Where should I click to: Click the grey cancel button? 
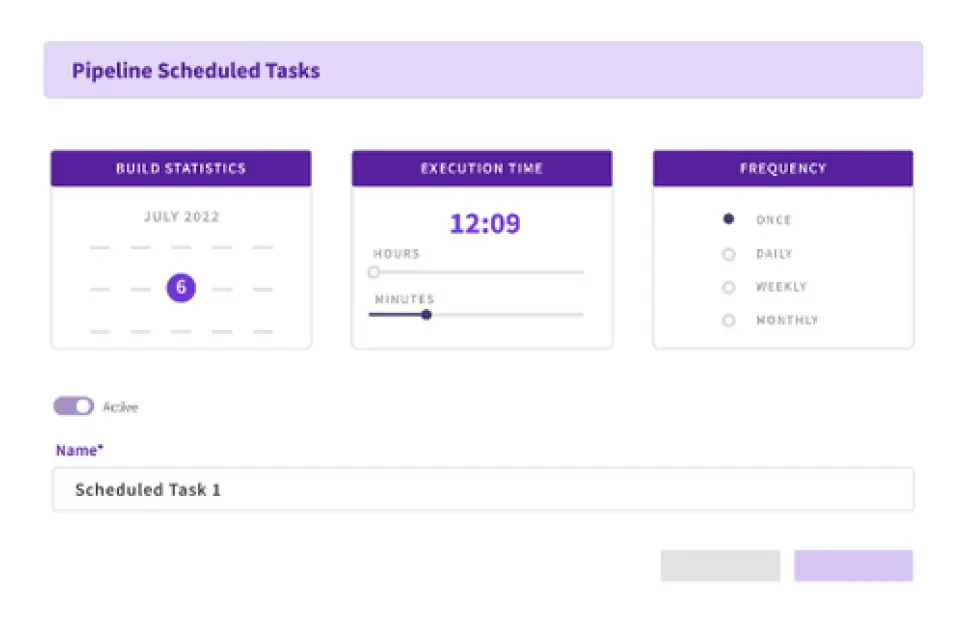point(719,565)
